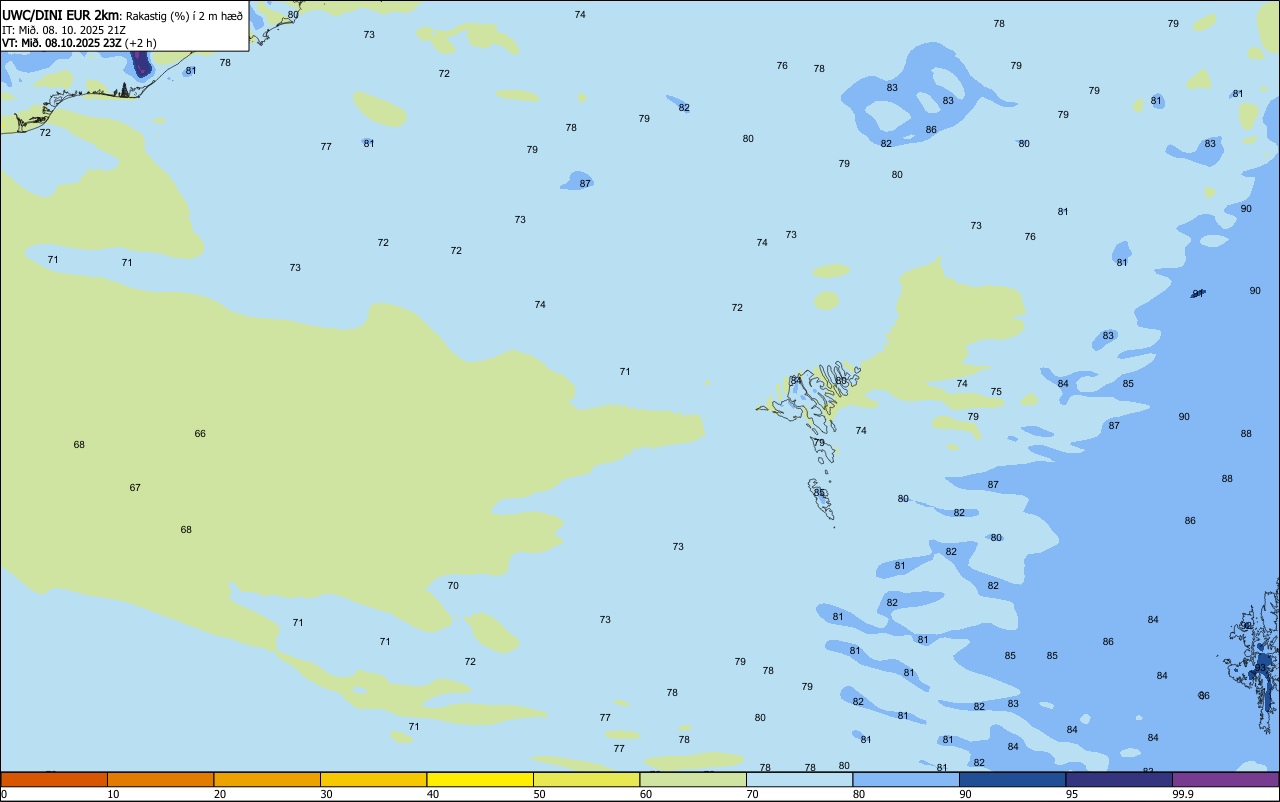Click the 'IT: Mið. 08. 10. 2025 21Z' line

(64, 30)
